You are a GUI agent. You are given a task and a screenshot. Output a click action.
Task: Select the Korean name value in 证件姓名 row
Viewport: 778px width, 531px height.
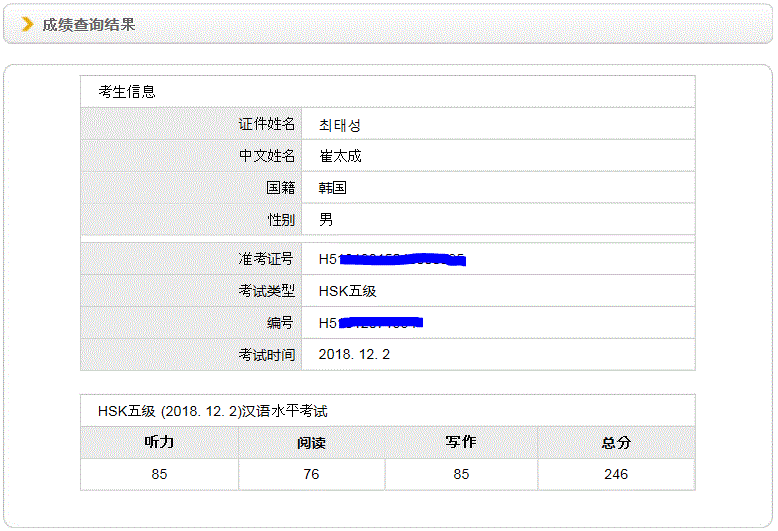pos(339,125)
